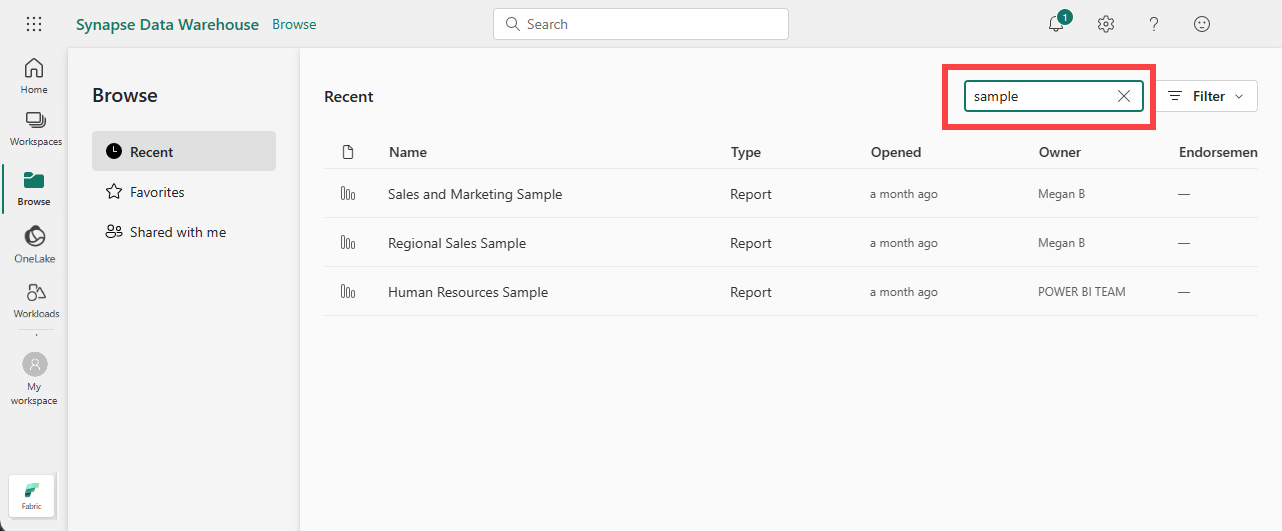Image resolution: width=1282 pixels, height=531 pixels.
Task: Open Workspaces from the left rail
Action: coord(35,128)
